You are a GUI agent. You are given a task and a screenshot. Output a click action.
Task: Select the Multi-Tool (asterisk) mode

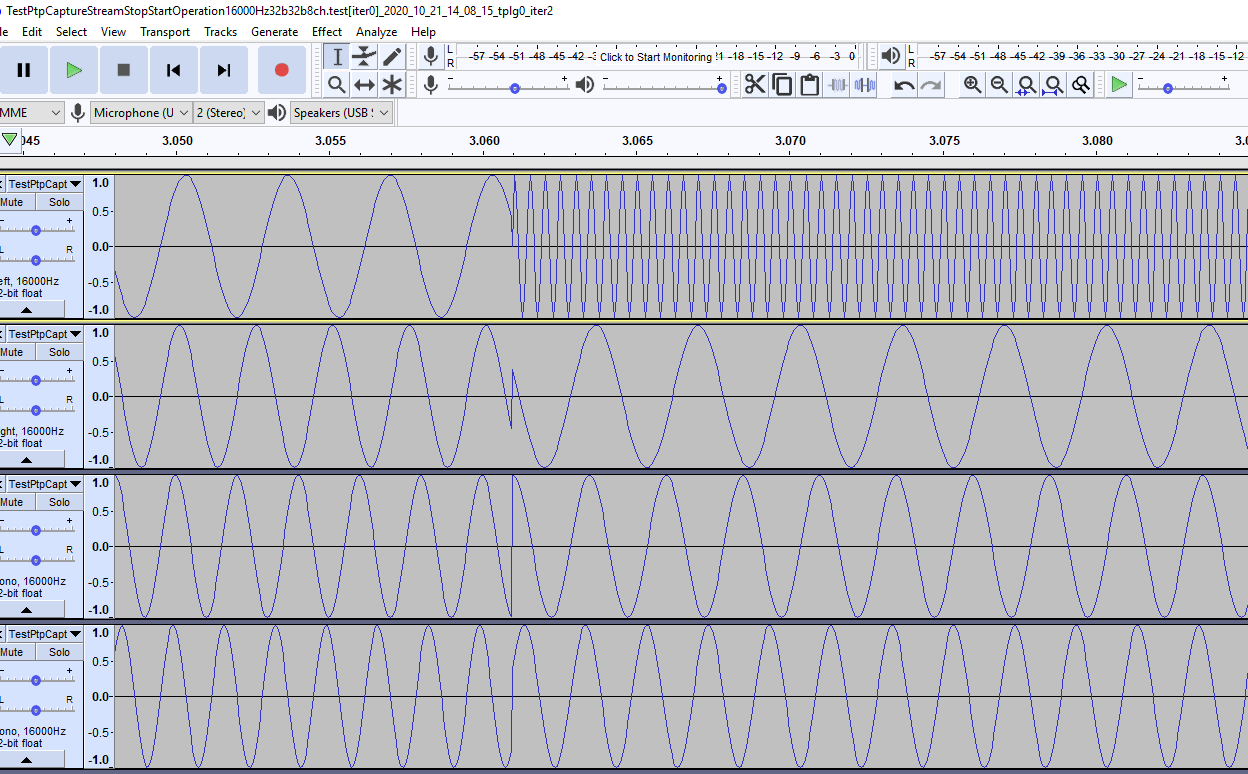pyautogui.click(x=392, y=85)
